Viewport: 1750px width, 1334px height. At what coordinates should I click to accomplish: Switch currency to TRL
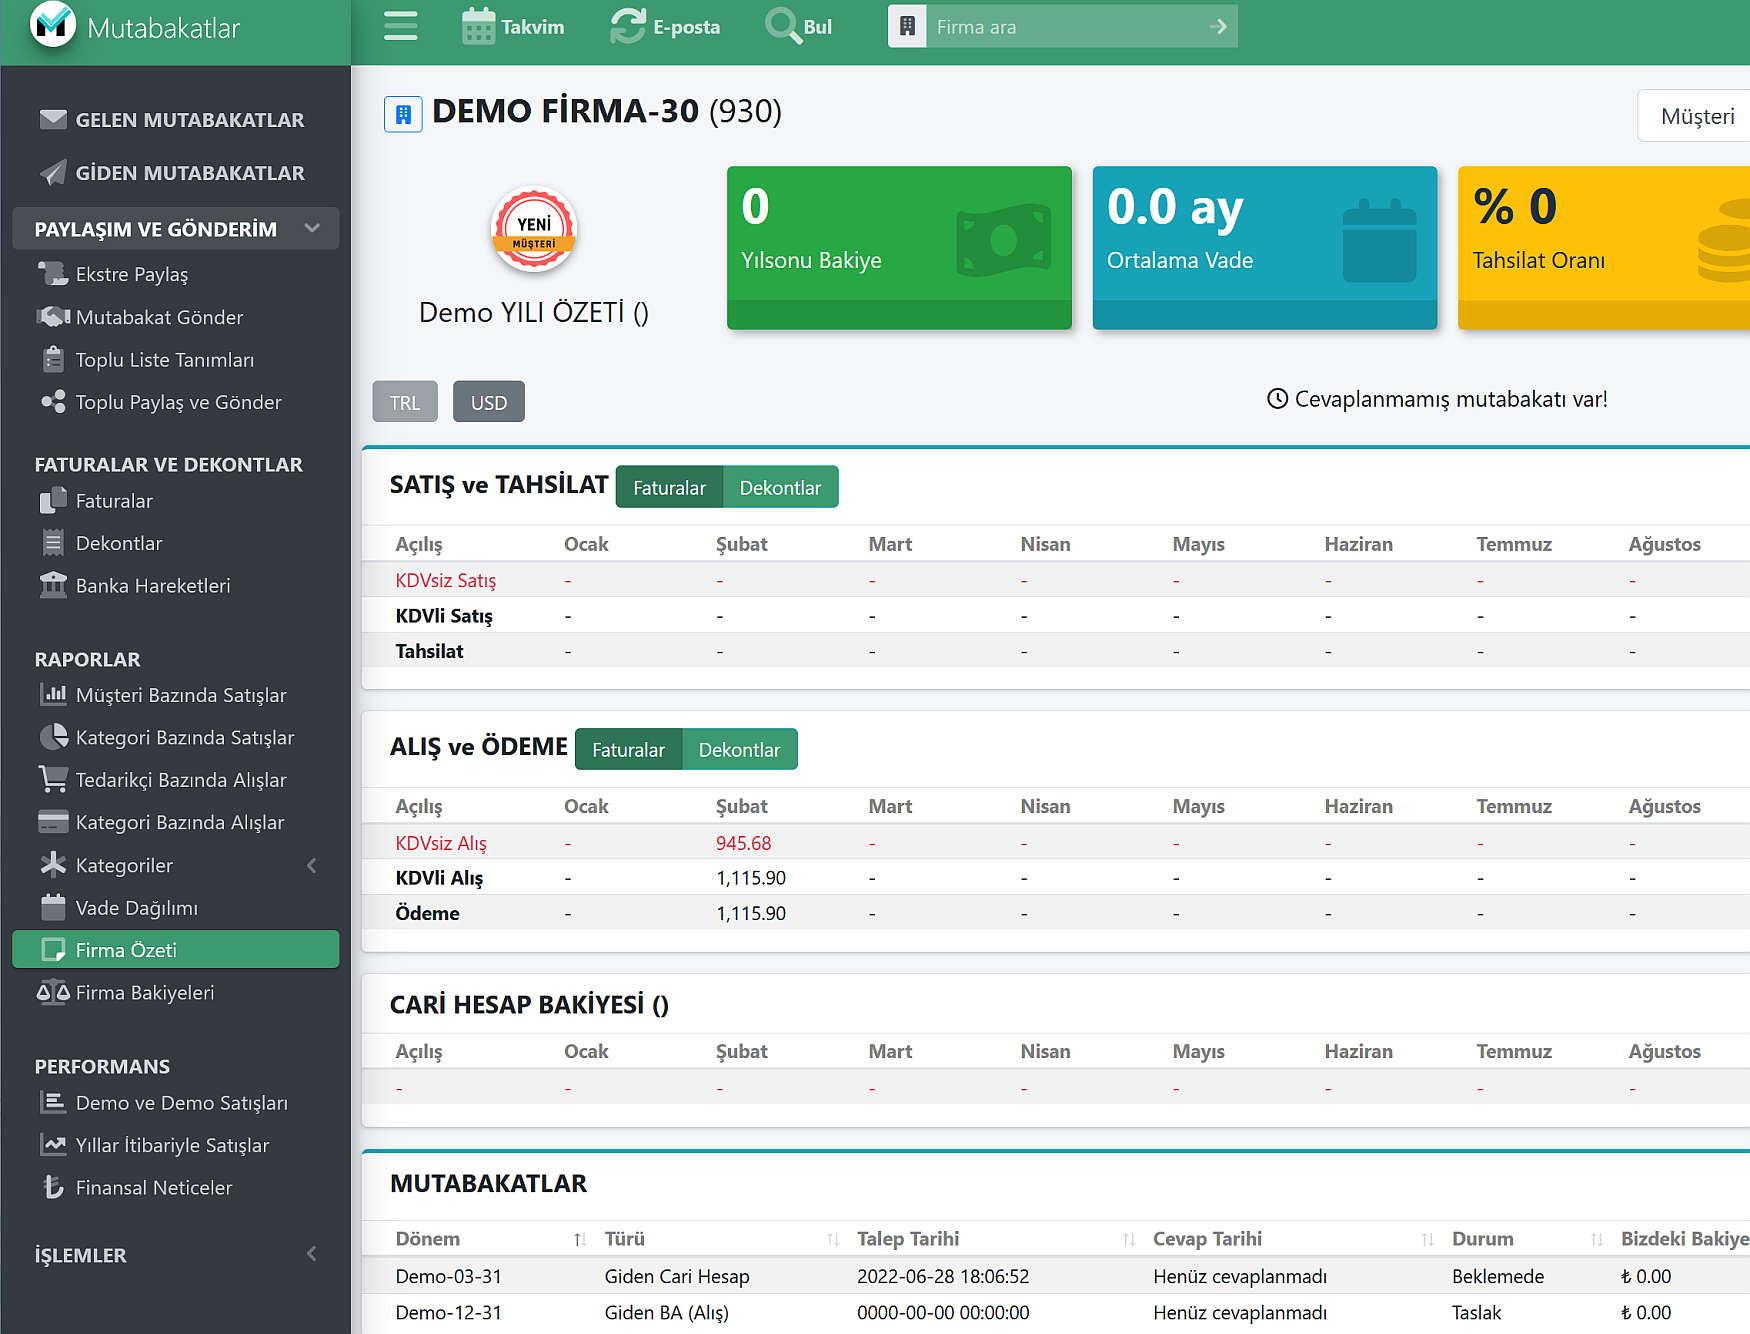405,402
